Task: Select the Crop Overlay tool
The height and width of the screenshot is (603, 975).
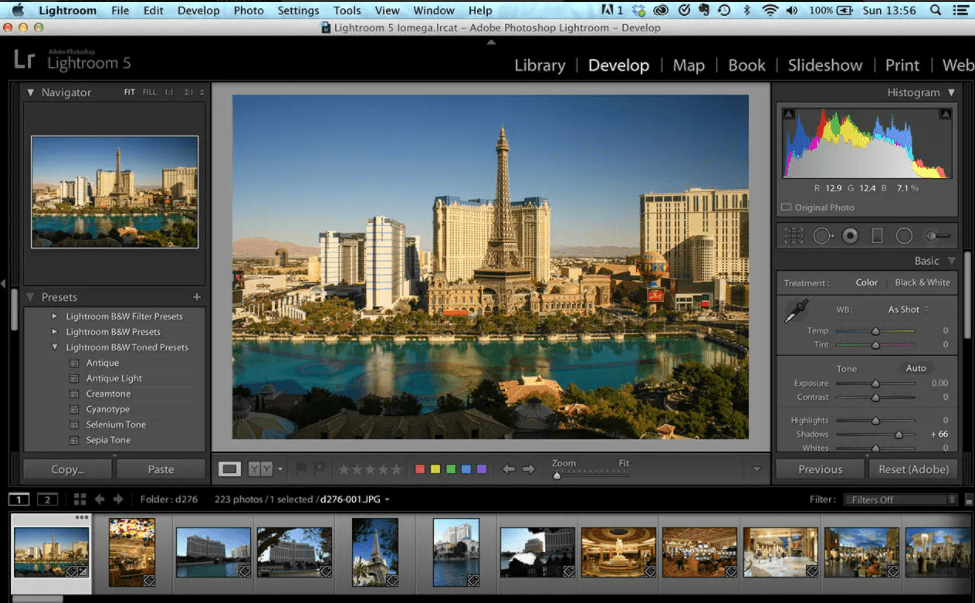Action: pyautogui.click(x=794, y=235)
